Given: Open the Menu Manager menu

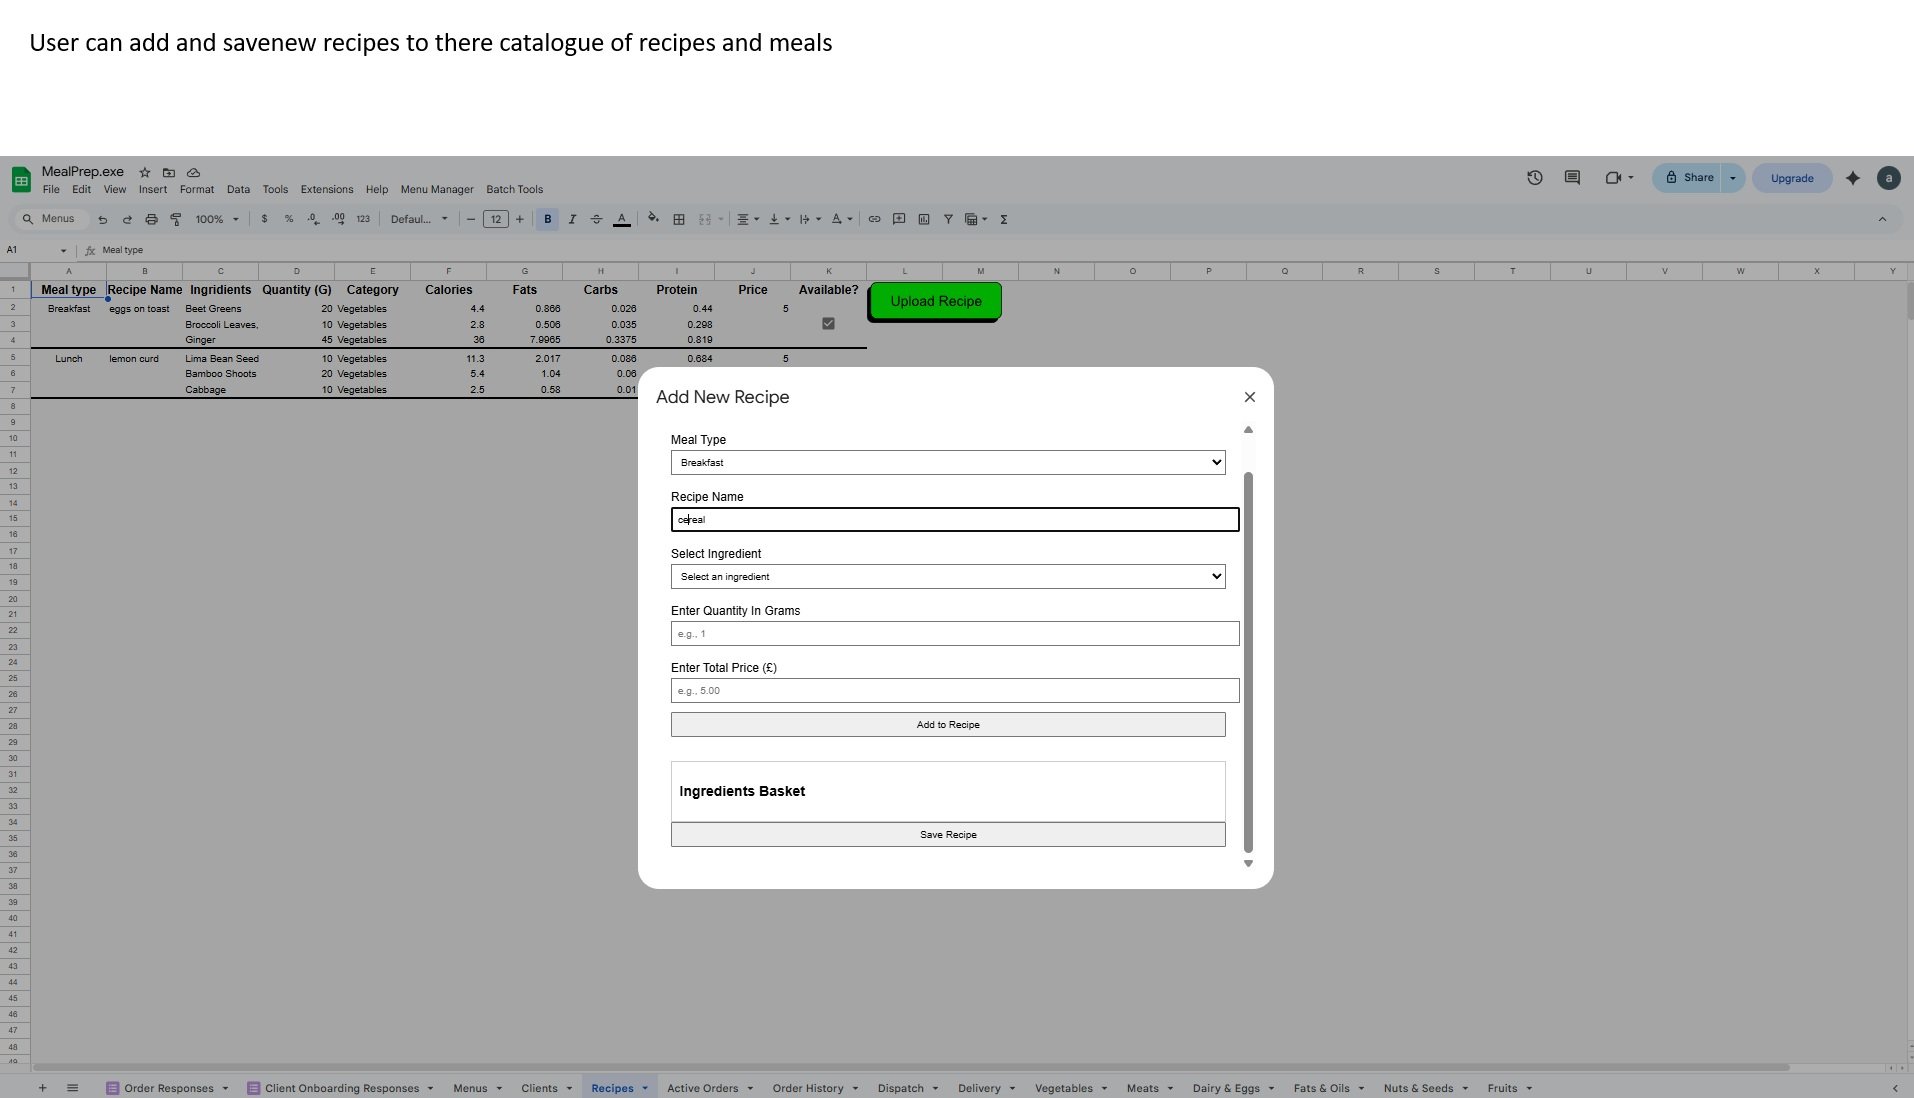Looking at the screenshot, I should tap(436, 189).
